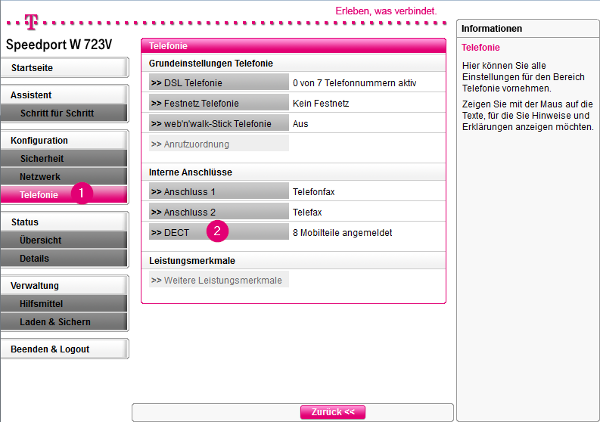600x422 pixels.
Task: Click the Interne Anschlüsse heading
Action: pos(191,172)
